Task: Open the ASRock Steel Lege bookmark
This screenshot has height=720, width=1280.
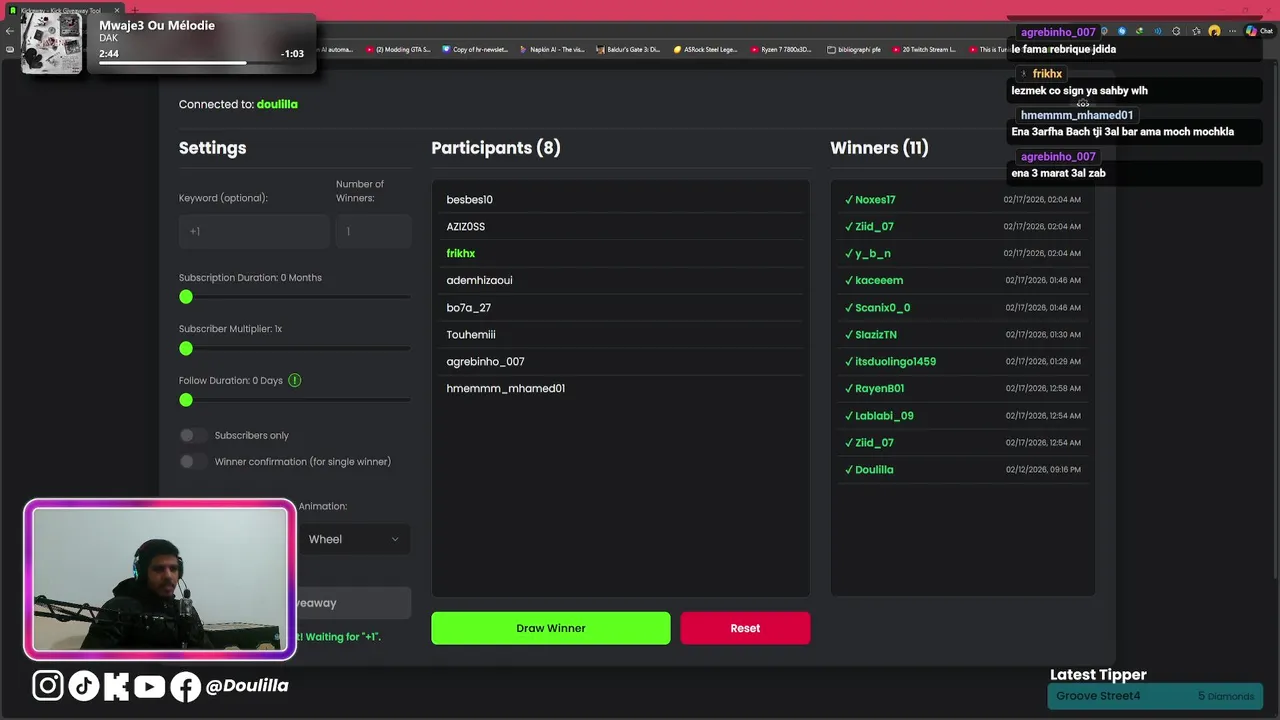Action: point(706,49)
